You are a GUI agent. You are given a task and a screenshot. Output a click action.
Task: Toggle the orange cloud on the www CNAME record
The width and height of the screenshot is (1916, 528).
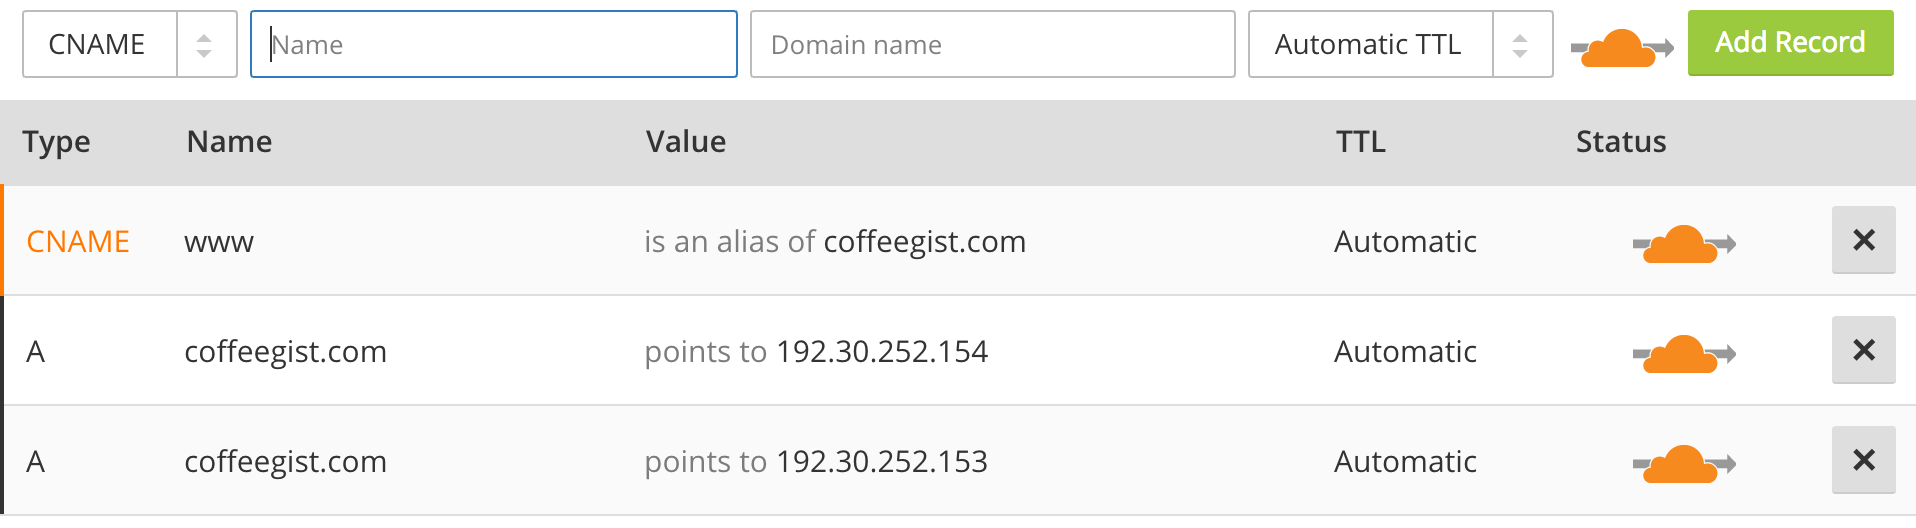[1684, 244]
